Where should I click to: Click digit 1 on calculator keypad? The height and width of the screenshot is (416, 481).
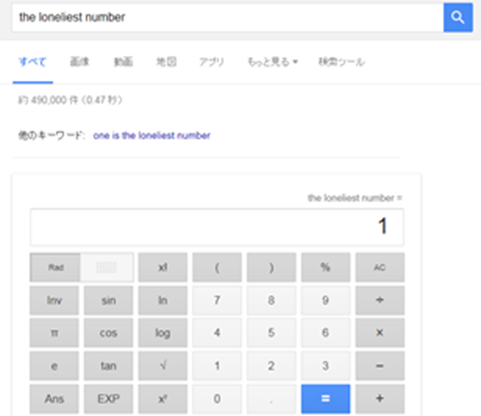click(x=217, y=366)
